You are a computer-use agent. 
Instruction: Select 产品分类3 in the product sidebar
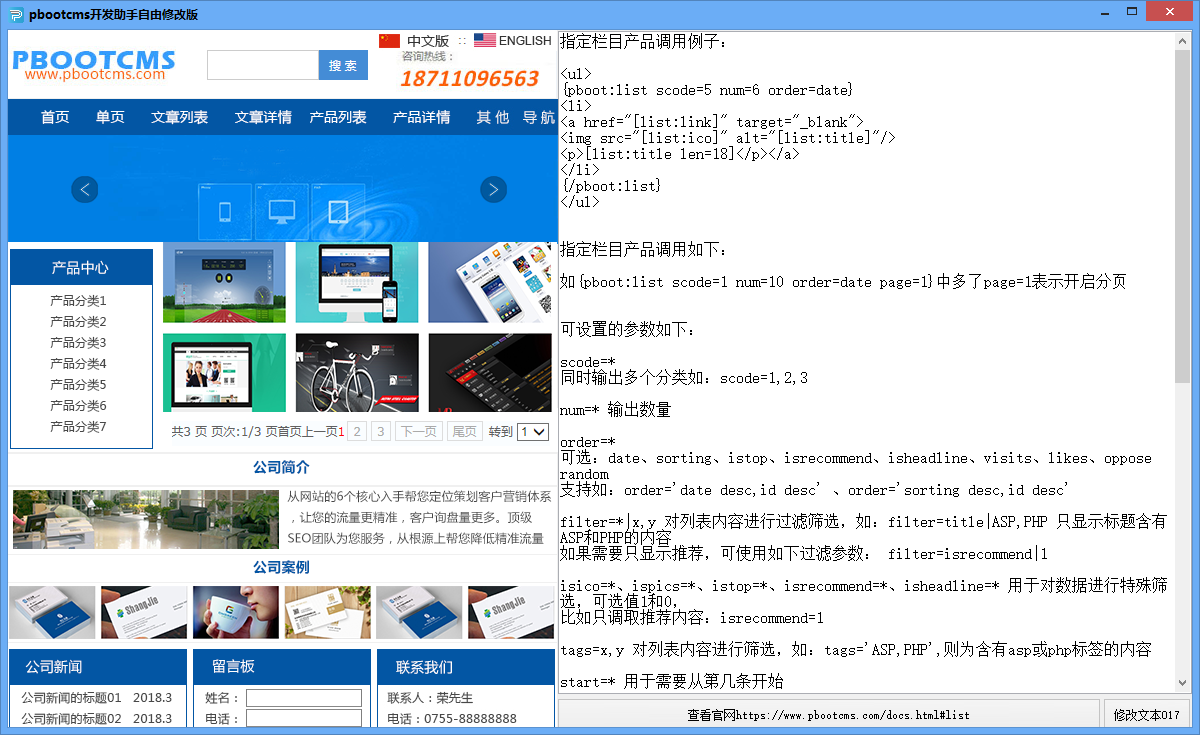click(78, 342)
